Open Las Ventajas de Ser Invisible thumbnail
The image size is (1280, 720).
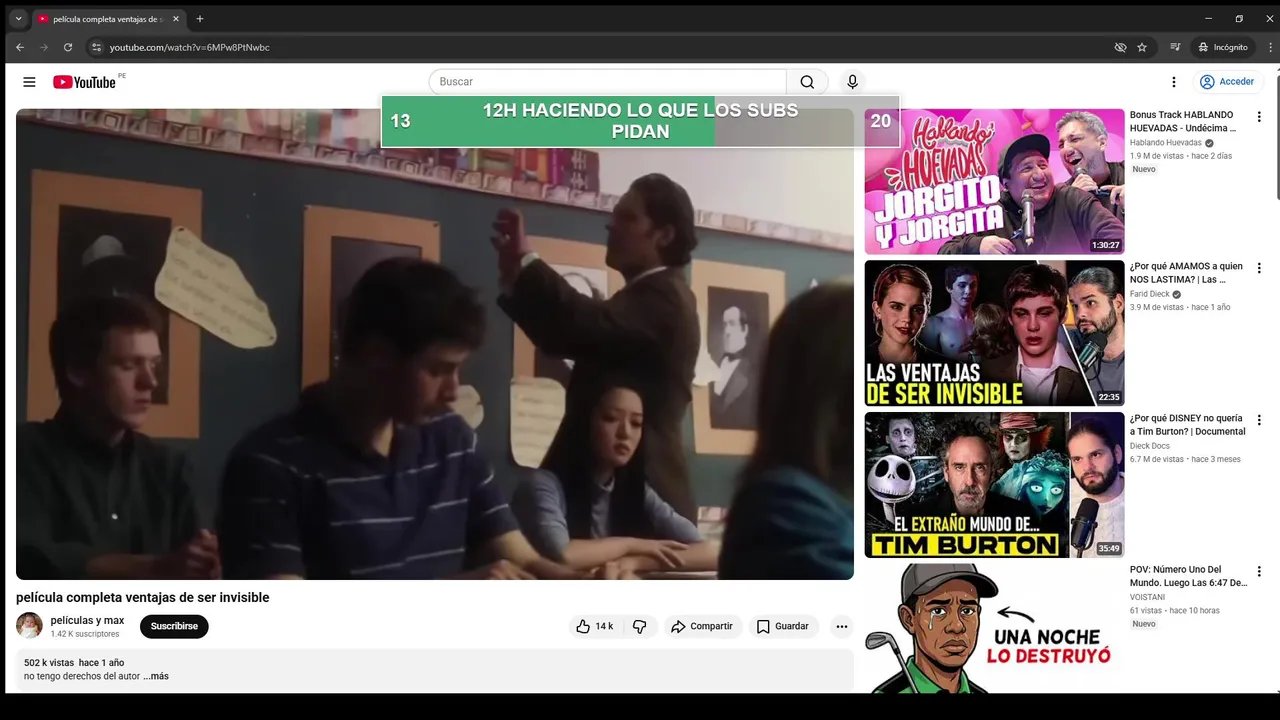click(x=994, y=333)
